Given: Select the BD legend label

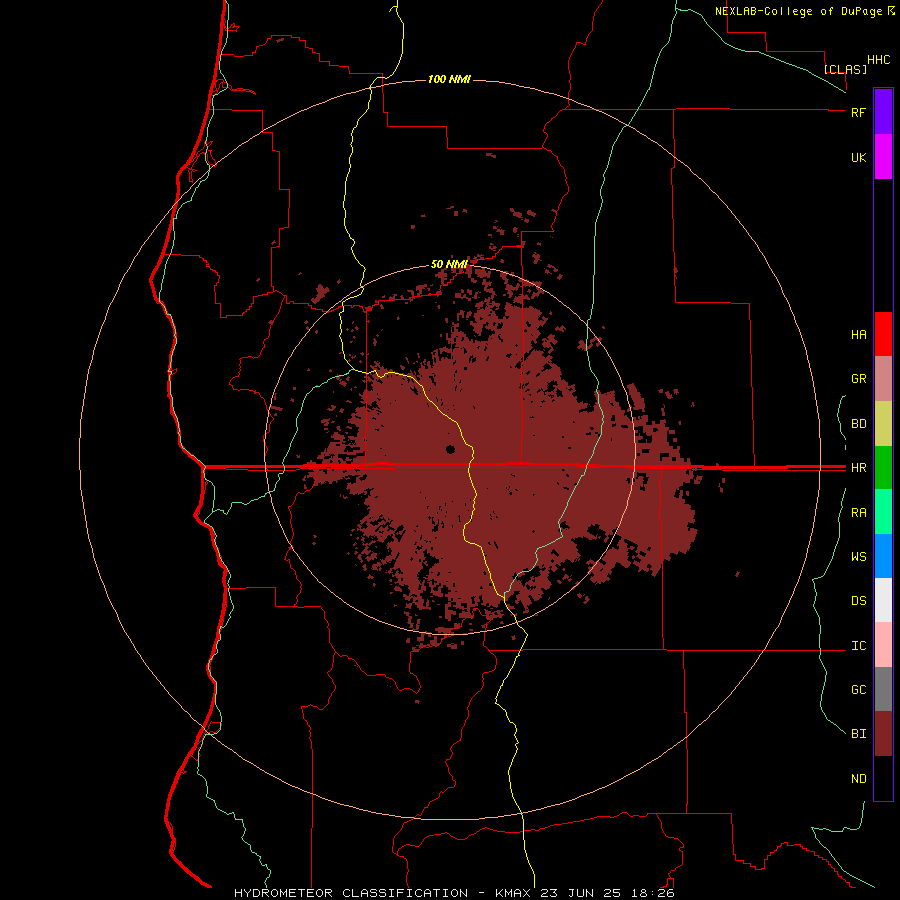Looking at the screenshot, I should pyautogui.click(x=858, y=424).
